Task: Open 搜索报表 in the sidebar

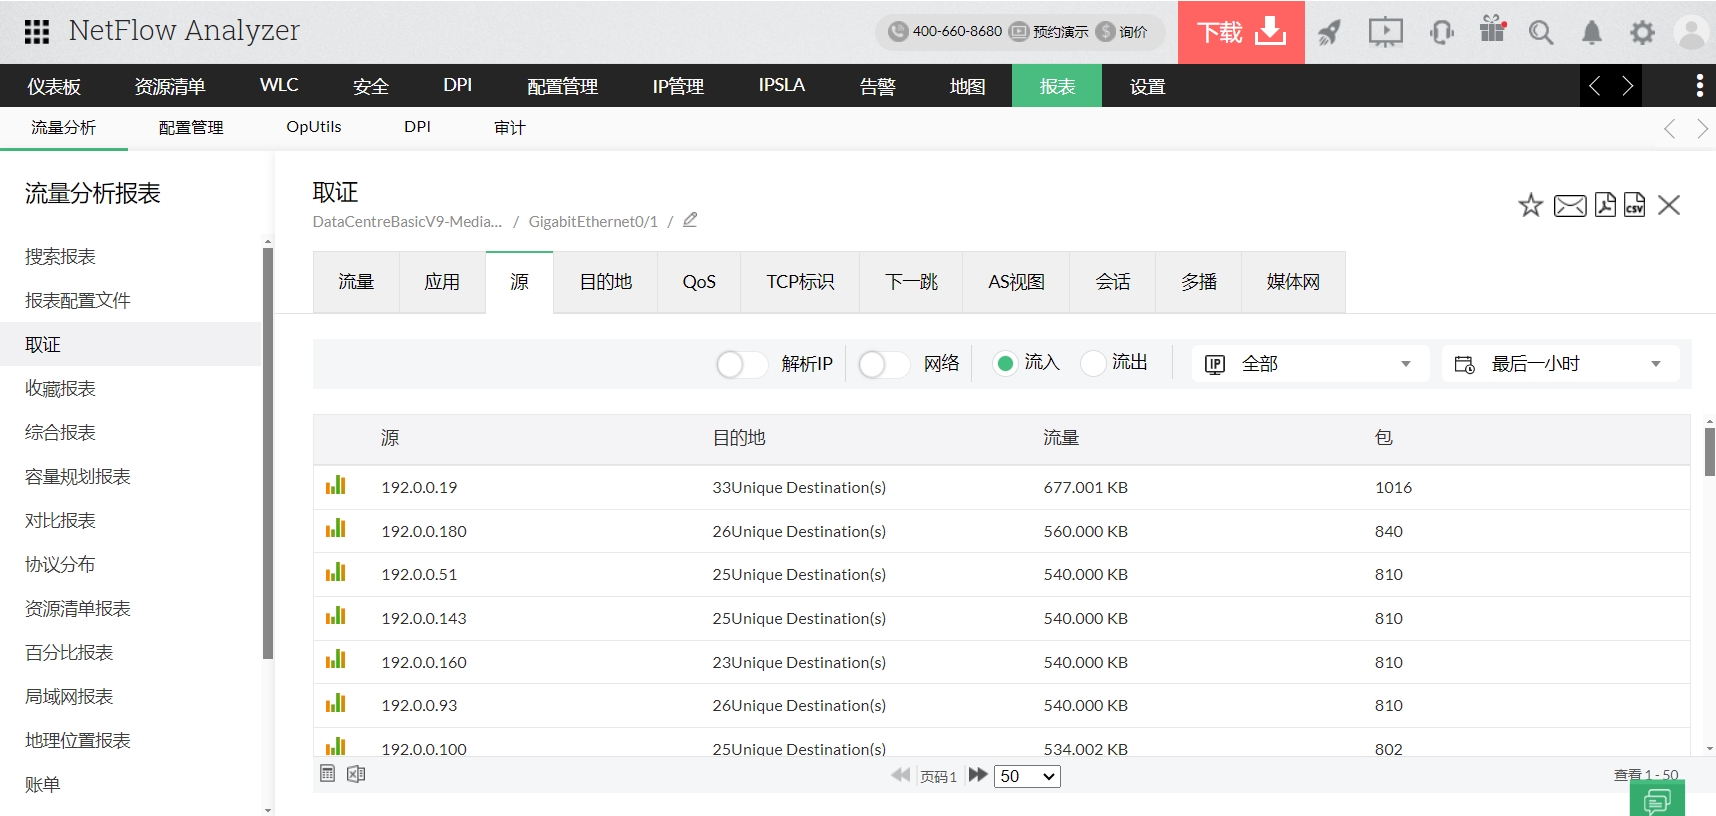Action: pyautogui.click(x=61, y=257)
